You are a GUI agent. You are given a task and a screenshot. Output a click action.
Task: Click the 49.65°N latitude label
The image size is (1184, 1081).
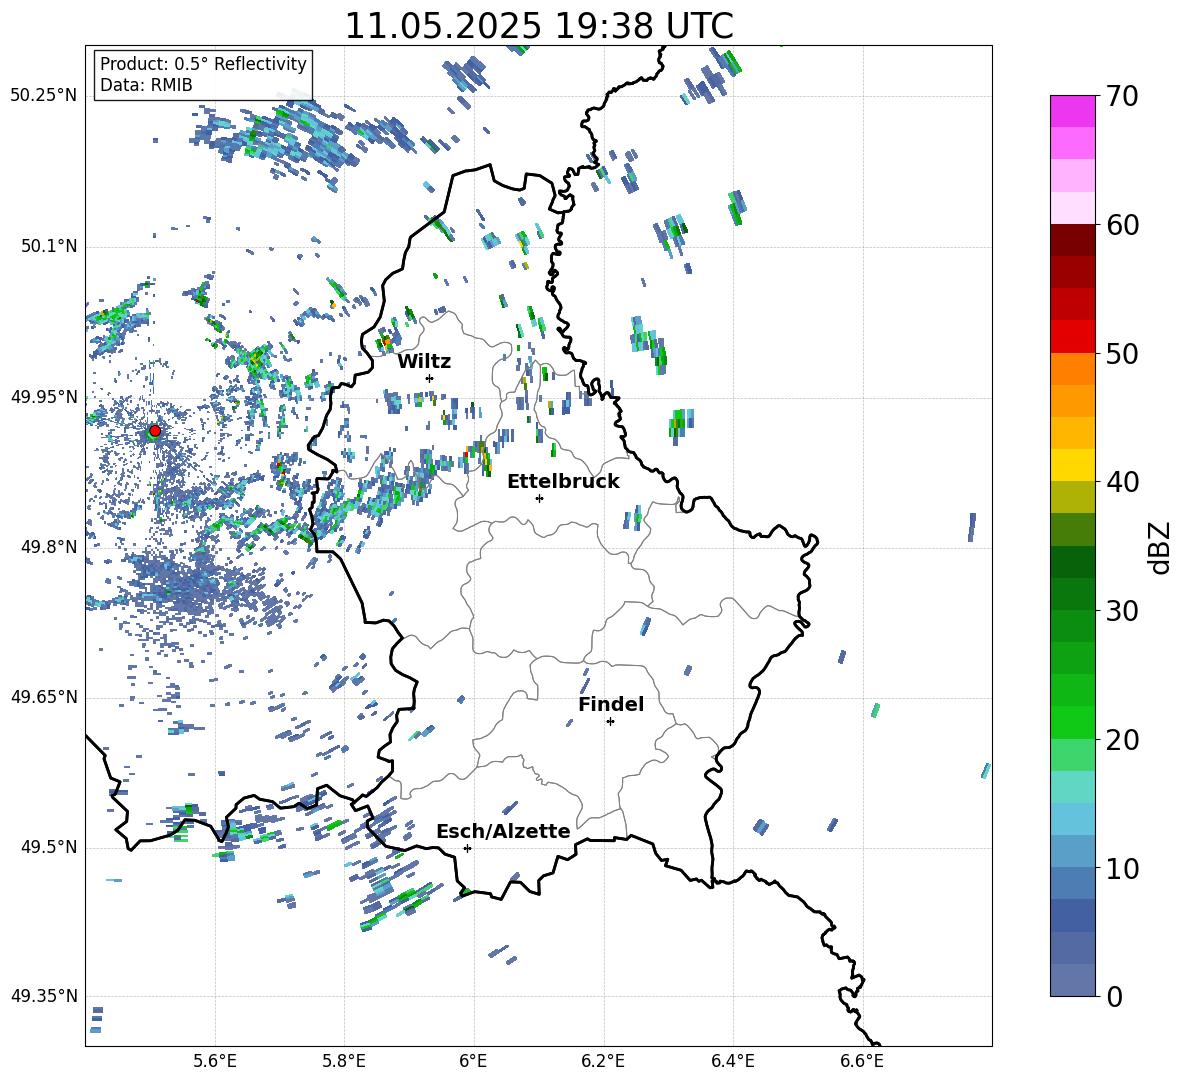tap(44, 696)
